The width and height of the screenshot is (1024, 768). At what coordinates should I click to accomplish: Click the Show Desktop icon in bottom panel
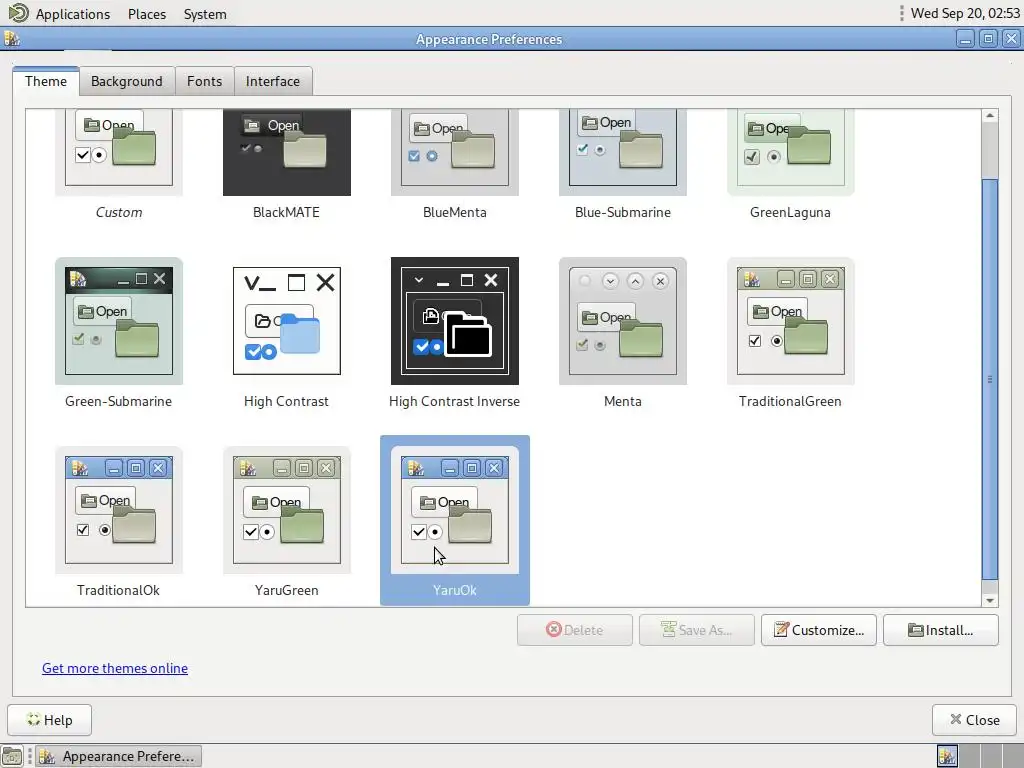pos(12,756)
